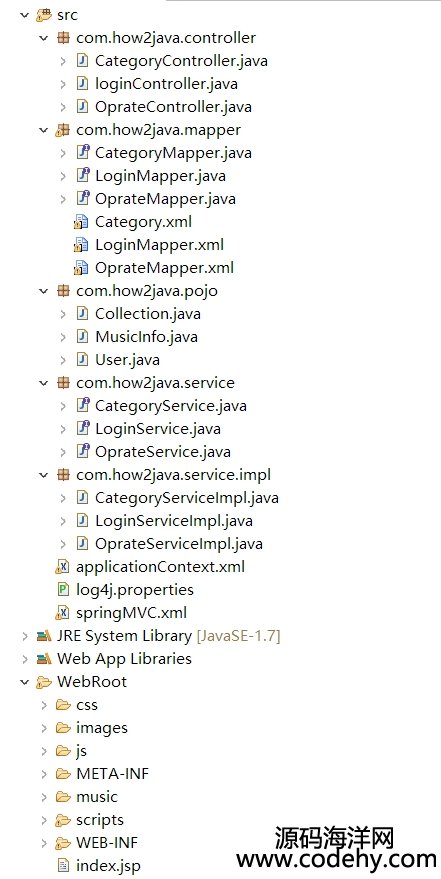Expand the MusicInfo.java file node
The height and width of the screenshot is (879, 441).
(x=63, y=337)
